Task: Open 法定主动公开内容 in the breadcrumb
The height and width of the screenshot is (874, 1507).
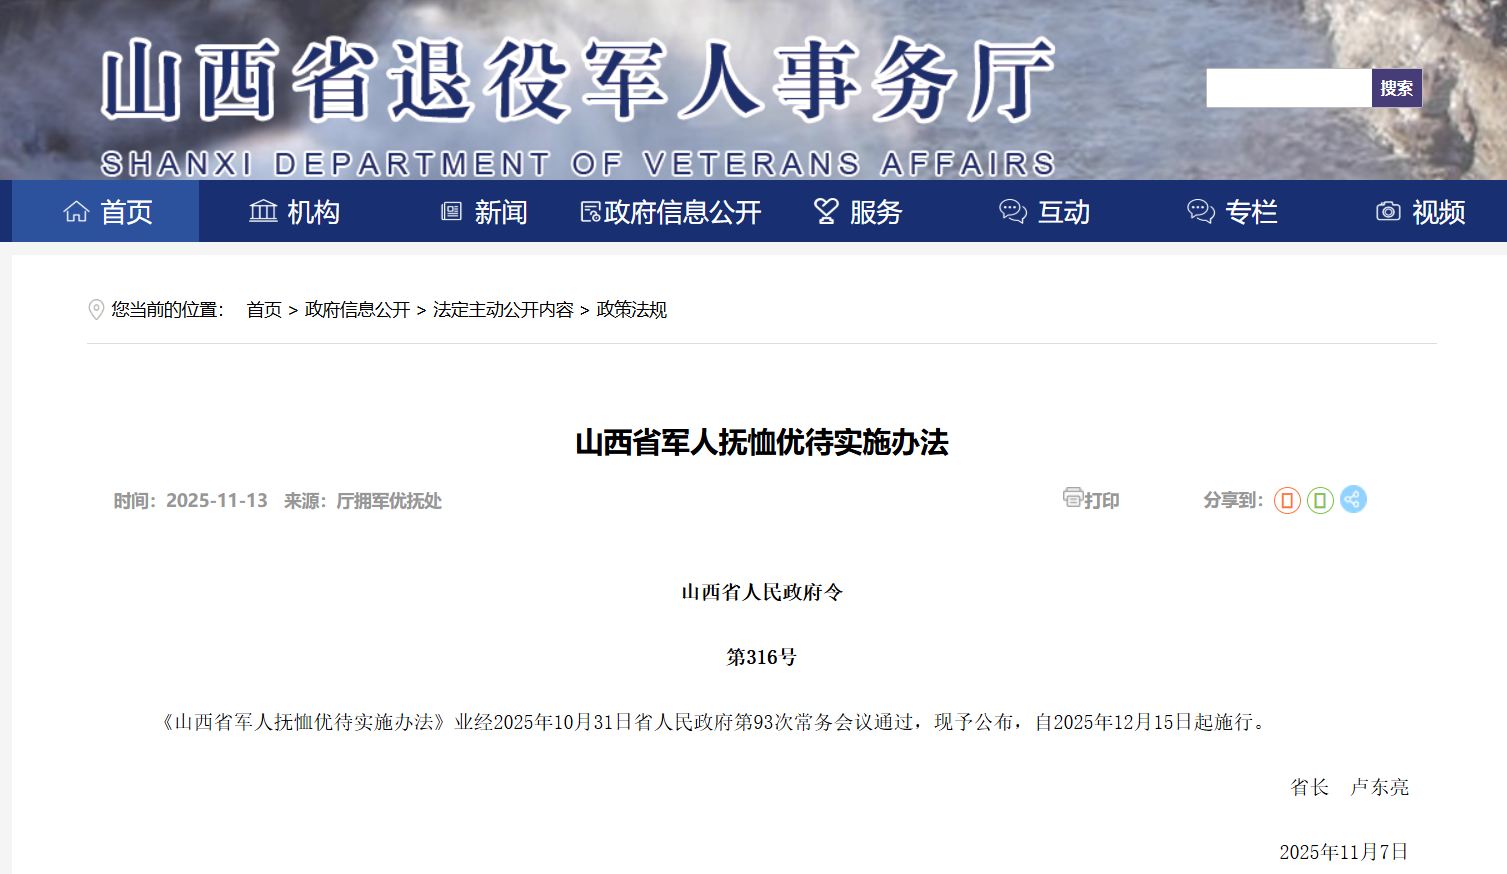Action: click(503, 310)
